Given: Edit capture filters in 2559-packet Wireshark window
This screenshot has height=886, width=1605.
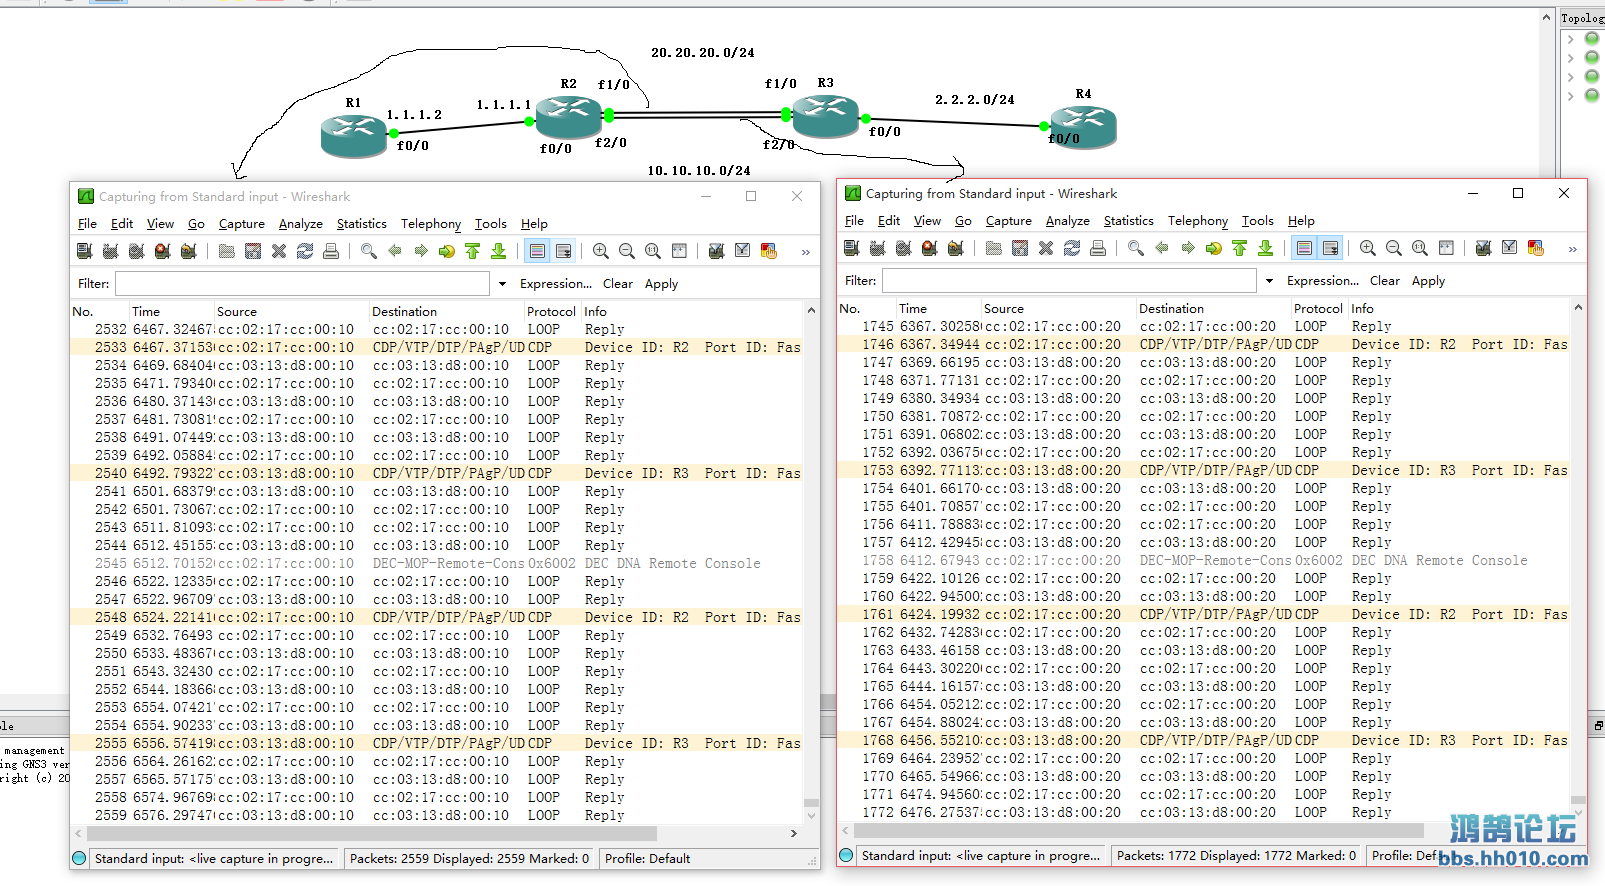Looking at the screenshot, I should click(717, 251).
